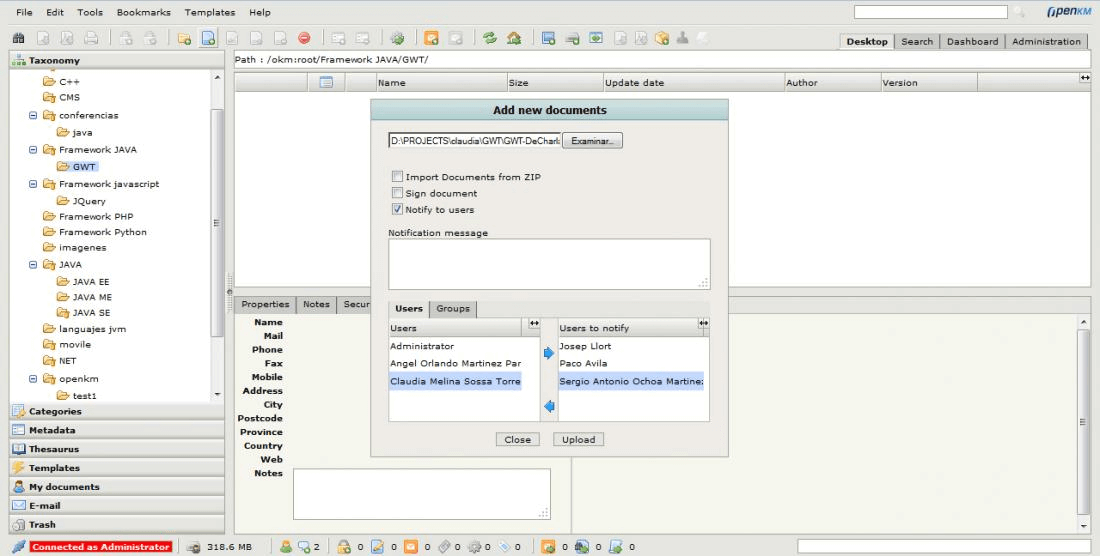Click the connected user icon in status bar
Viewport: 1100px width, 556px height.
286,547
